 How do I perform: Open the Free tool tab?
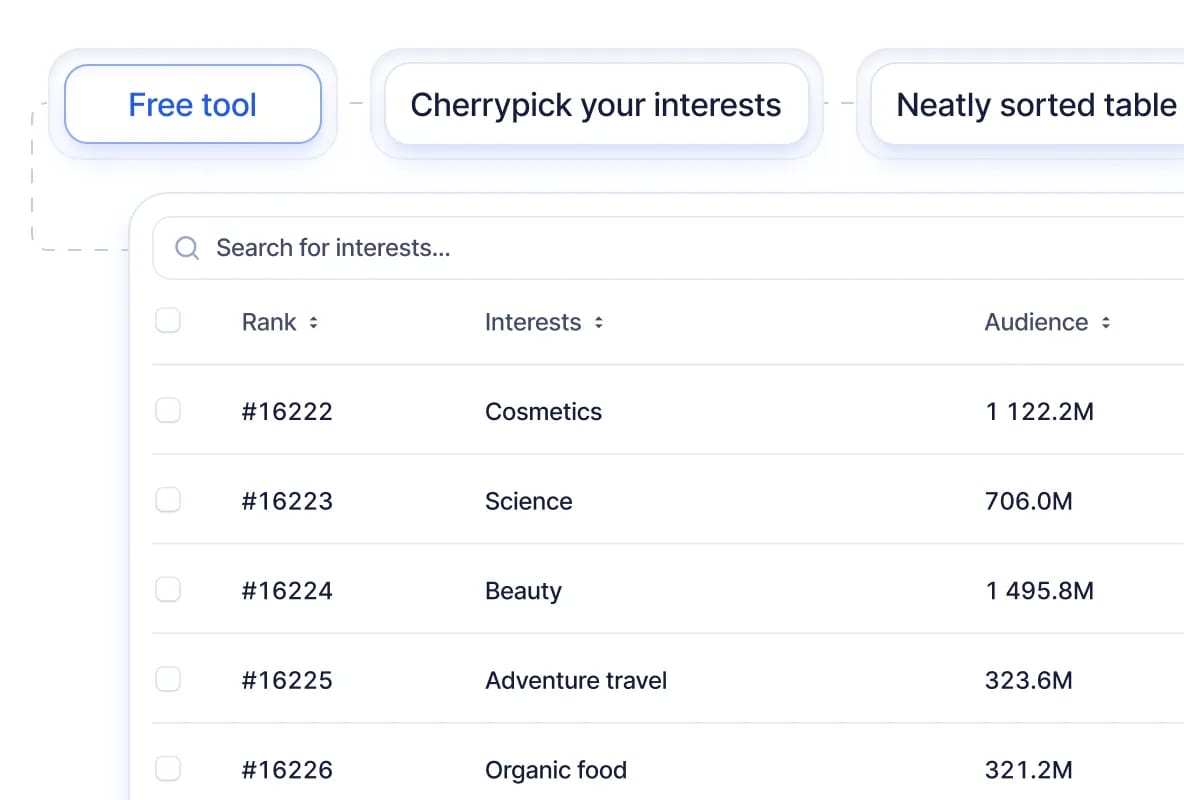(193, 105)
